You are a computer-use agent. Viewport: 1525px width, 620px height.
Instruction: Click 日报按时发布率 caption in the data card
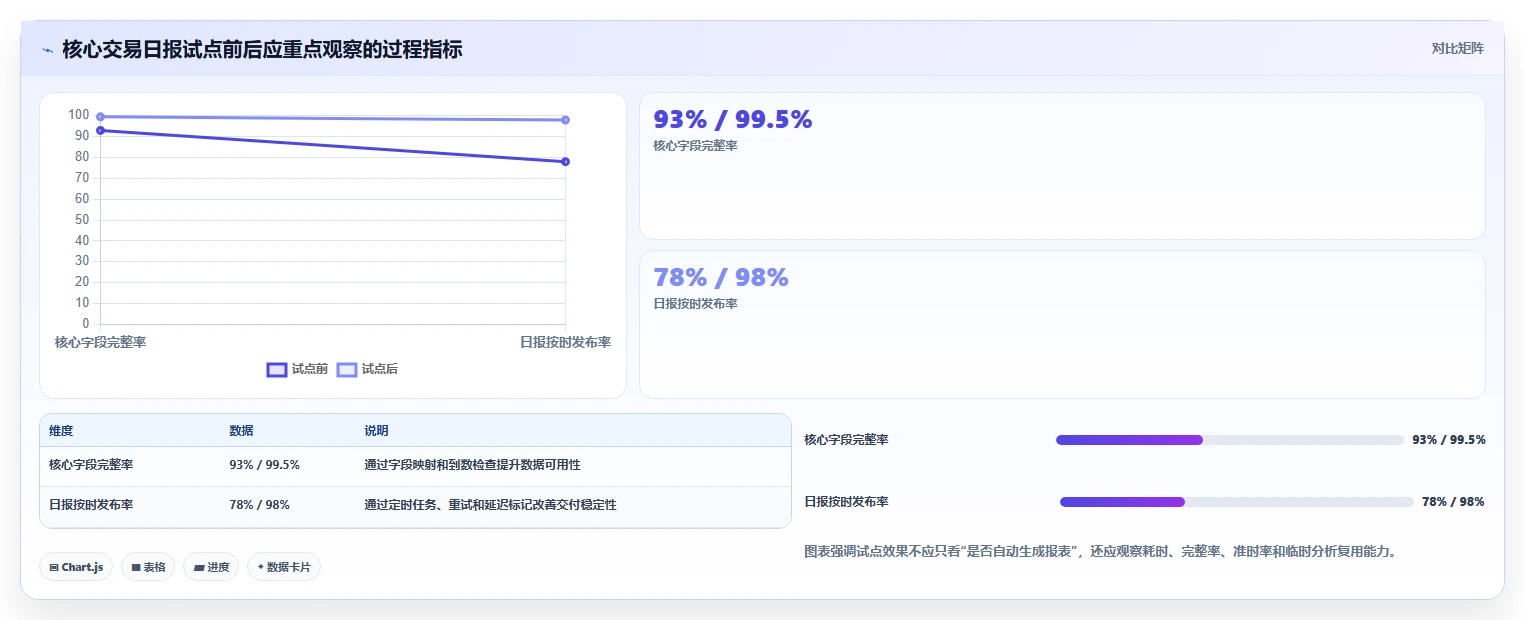tap(695, 304)
